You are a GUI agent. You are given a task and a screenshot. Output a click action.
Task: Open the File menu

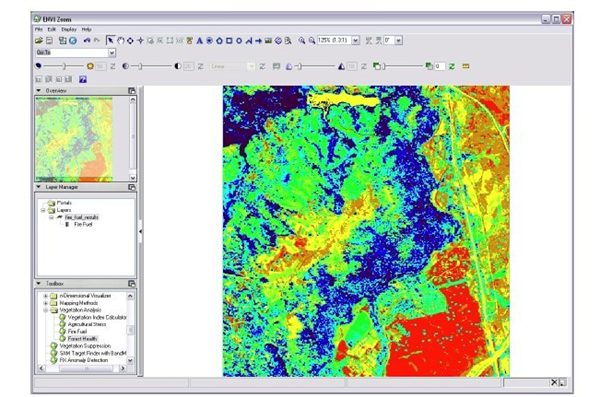pos(39,29)
